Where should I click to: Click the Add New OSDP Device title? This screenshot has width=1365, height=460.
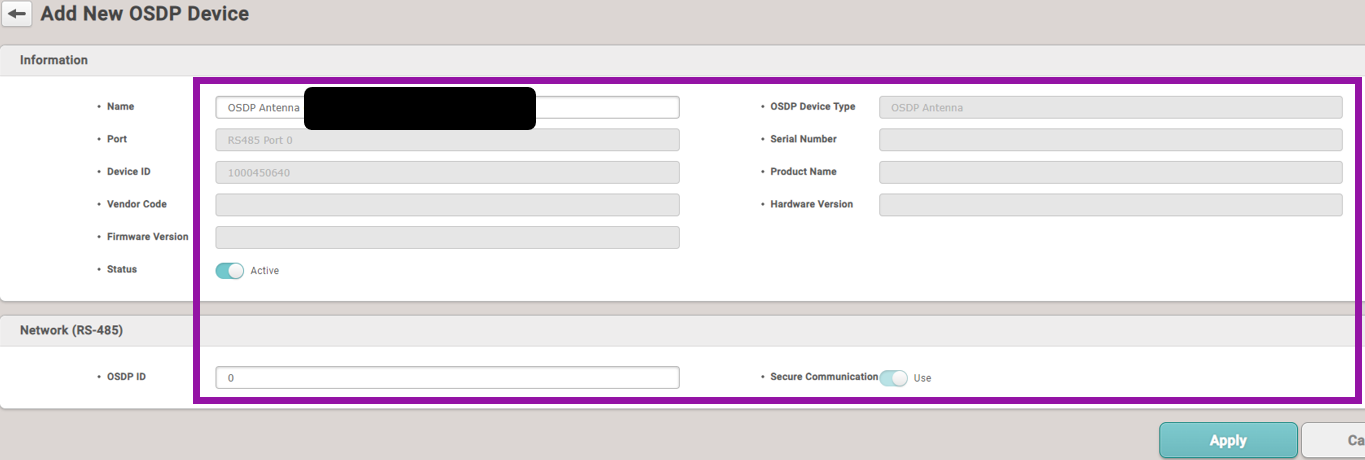(144, 14)
